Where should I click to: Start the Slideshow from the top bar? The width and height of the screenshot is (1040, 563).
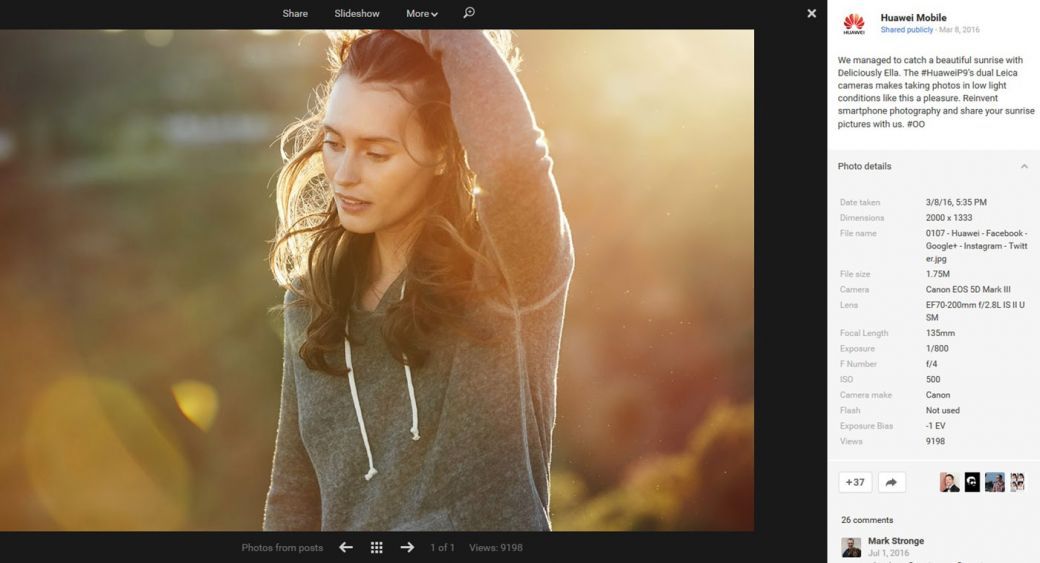point(357,14)
